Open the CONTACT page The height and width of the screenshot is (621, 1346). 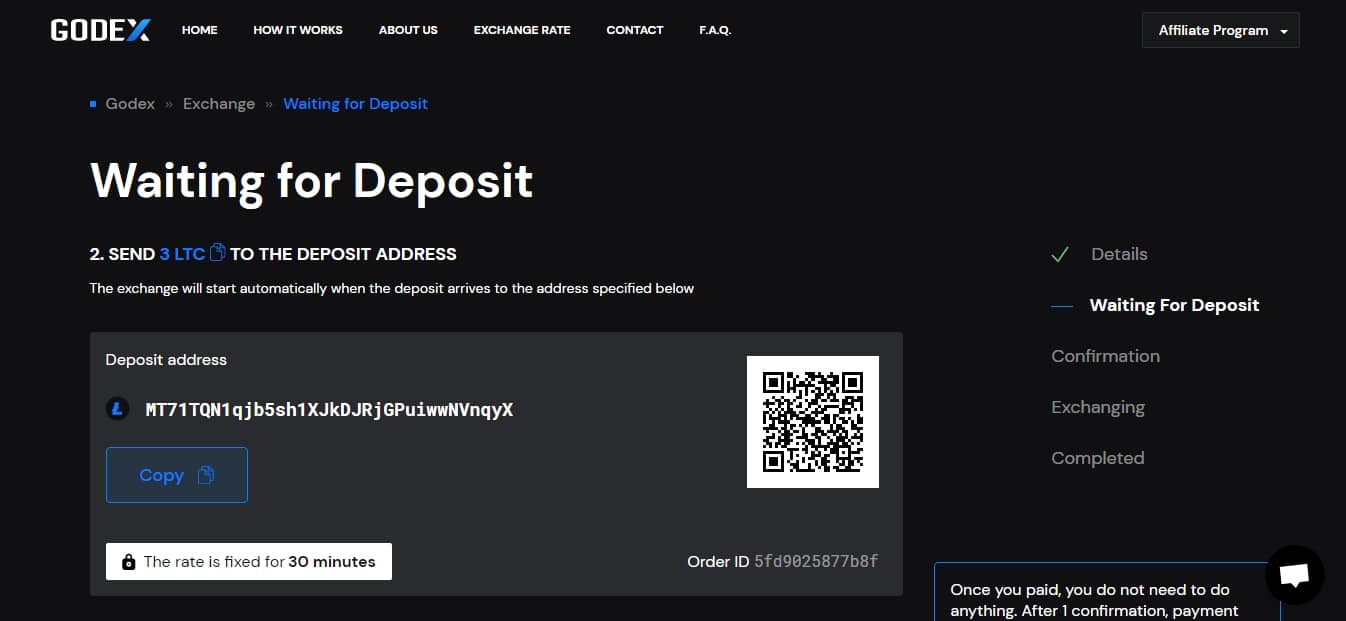click(635, 30)
